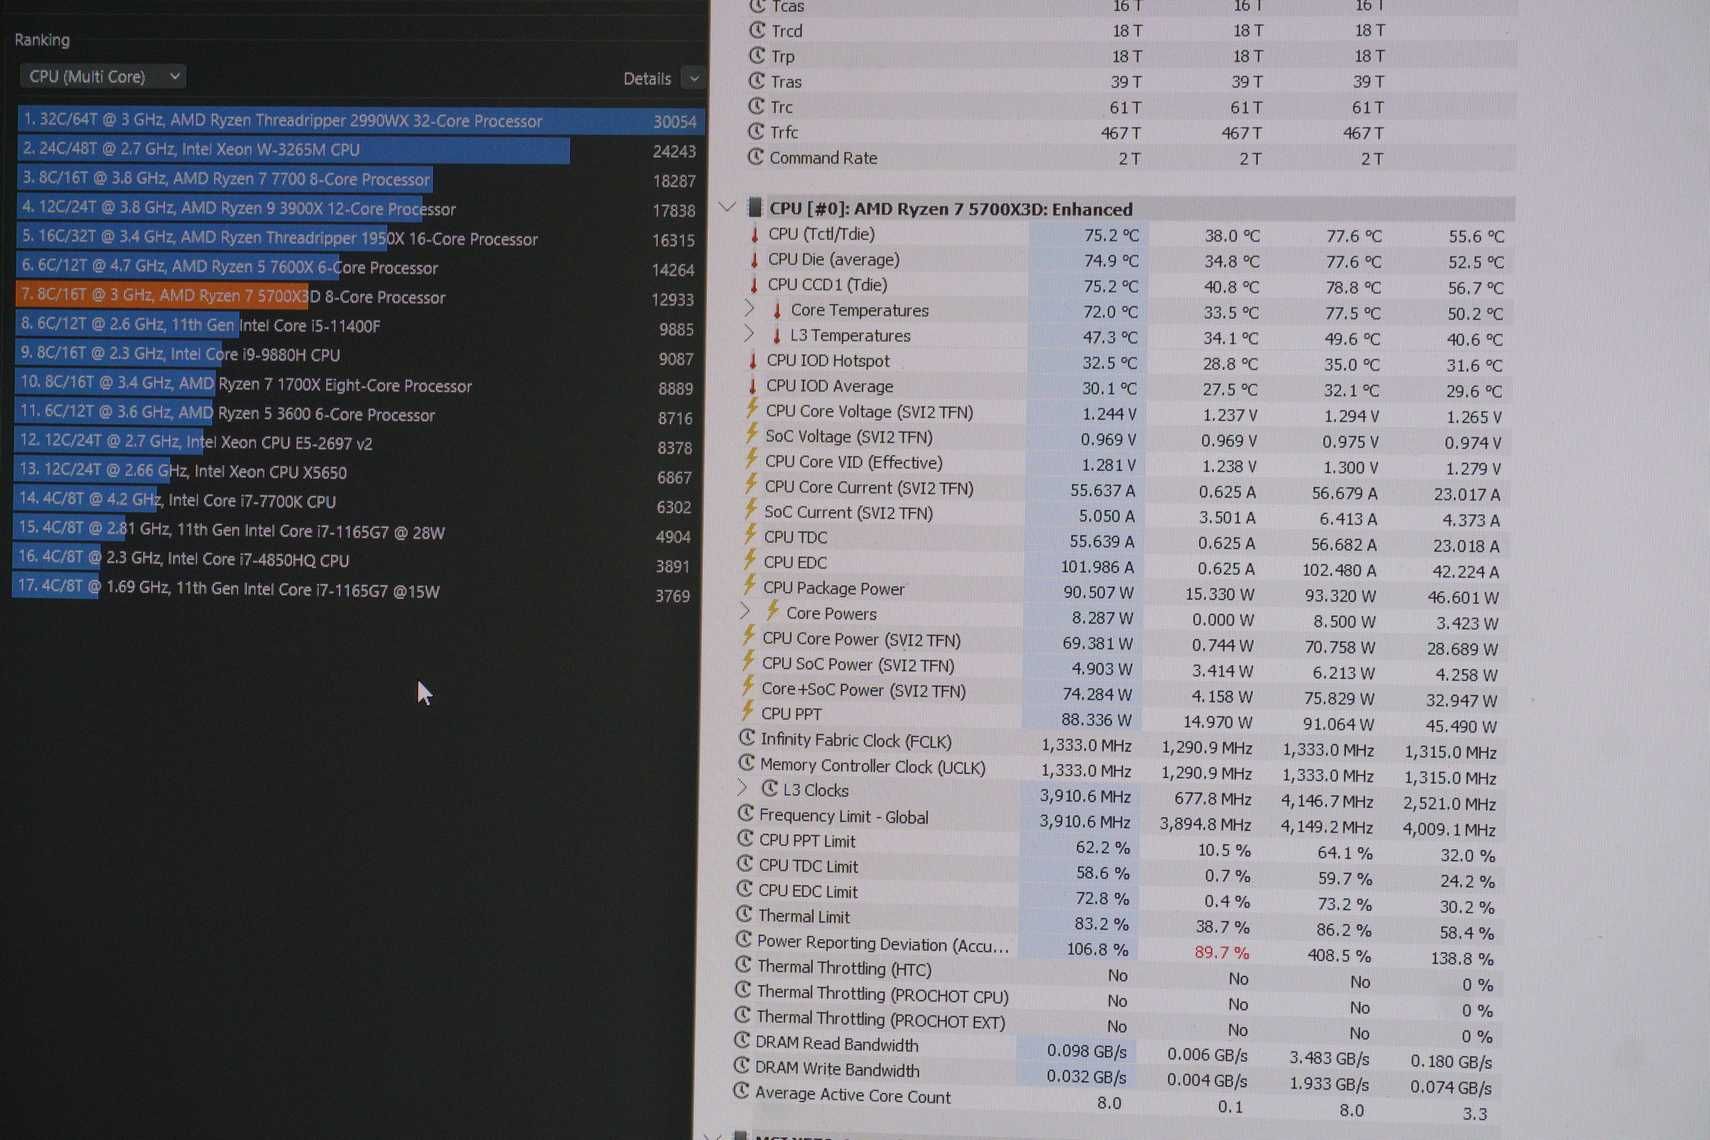The height and width of the screenshot is (1140, 1710).
Task: Select ranking row Intel Core i5-11400F
Action: (359, 326)
